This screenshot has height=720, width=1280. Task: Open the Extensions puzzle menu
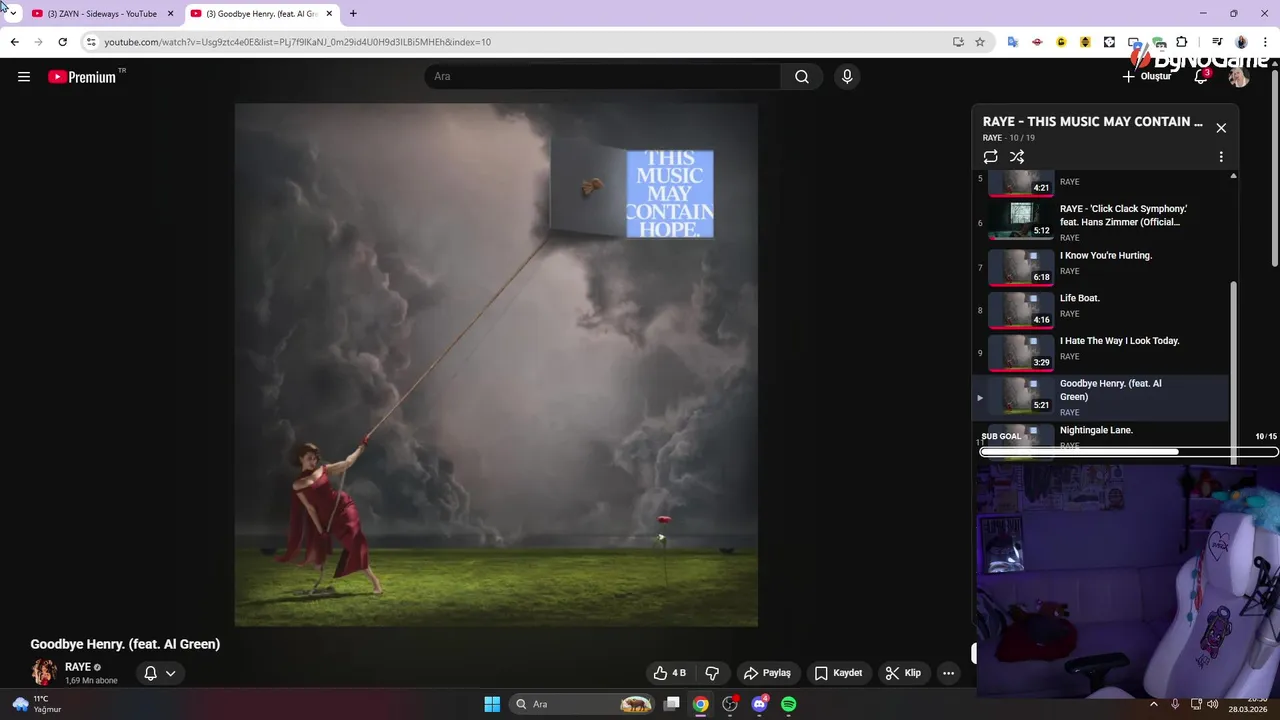pyautogui.click(x=1182, y=42)
